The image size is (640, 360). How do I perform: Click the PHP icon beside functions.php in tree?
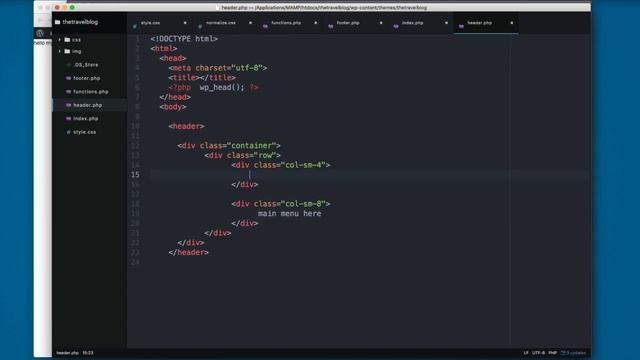(x=69, y=92)
